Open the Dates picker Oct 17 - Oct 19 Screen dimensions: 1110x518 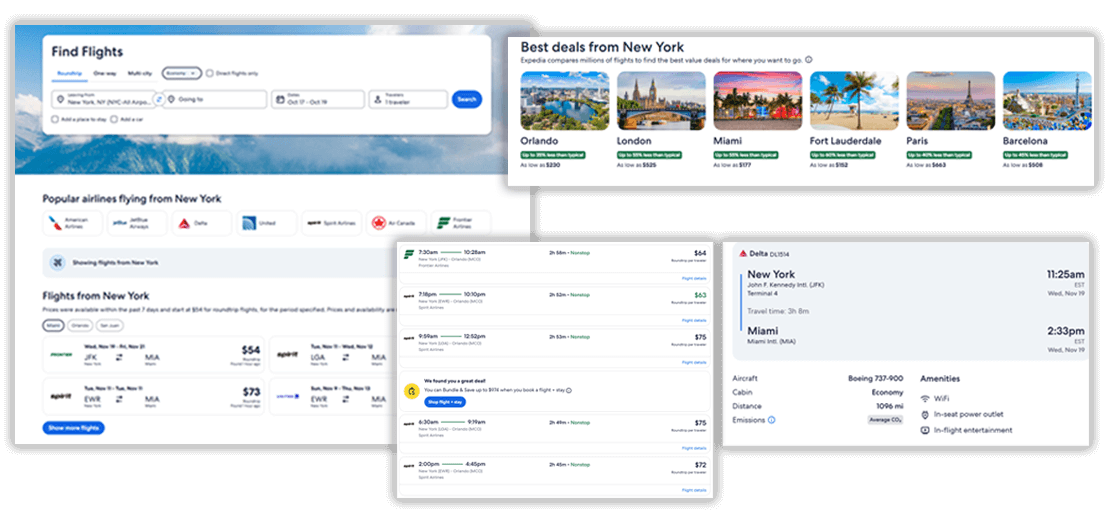click(x=317, y=99)
